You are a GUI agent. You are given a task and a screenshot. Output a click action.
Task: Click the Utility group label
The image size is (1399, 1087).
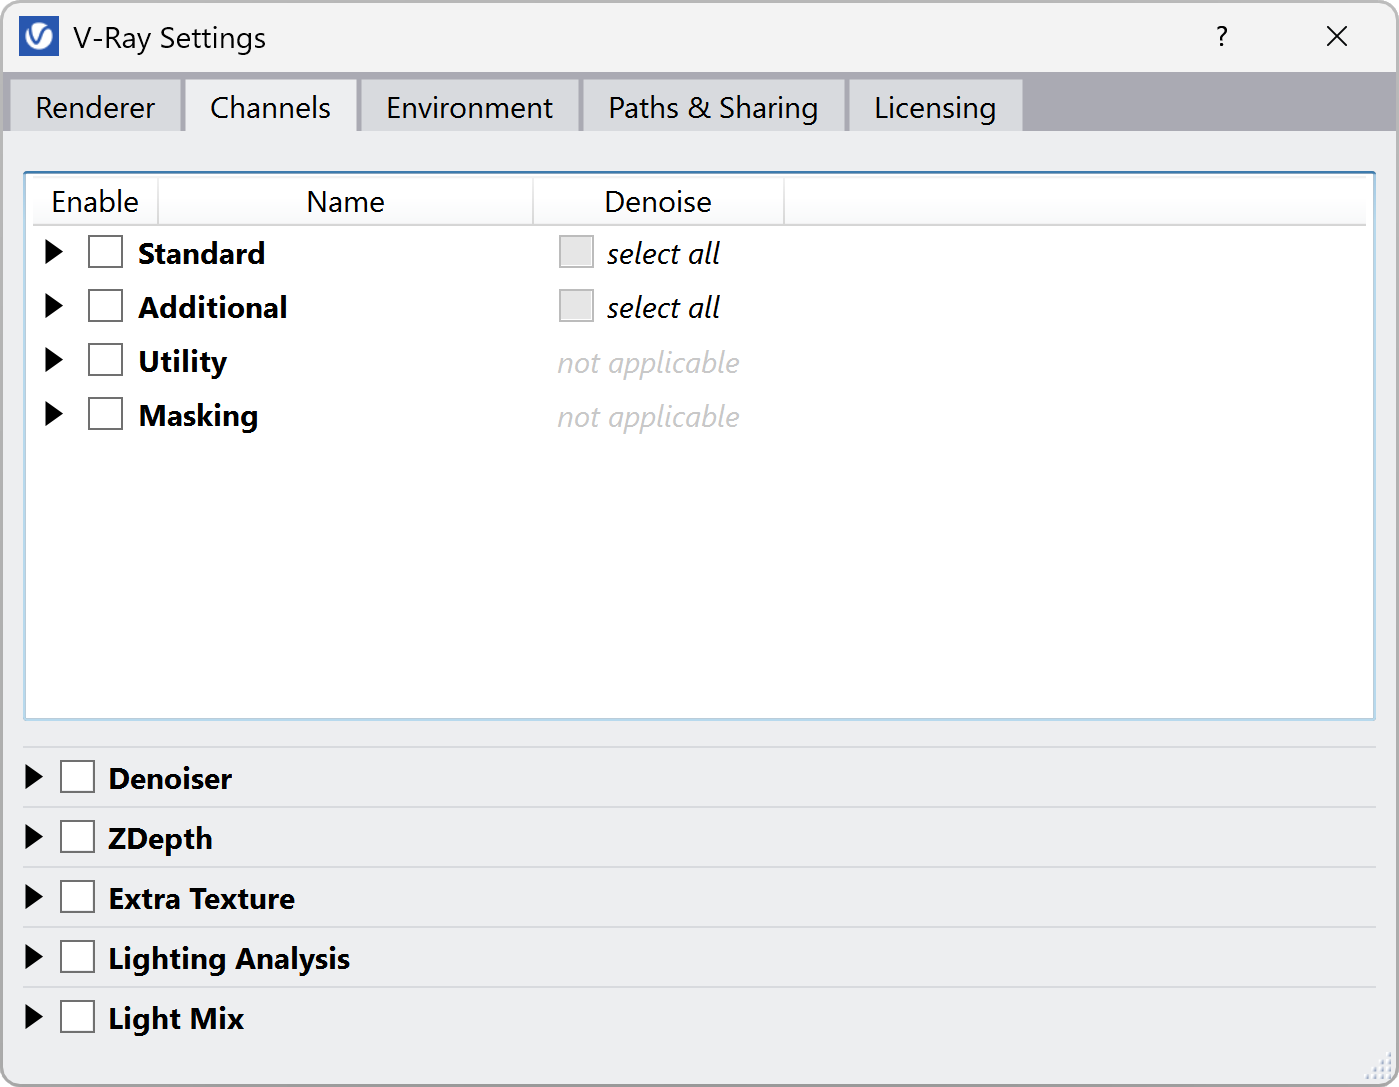coord(183,362)
